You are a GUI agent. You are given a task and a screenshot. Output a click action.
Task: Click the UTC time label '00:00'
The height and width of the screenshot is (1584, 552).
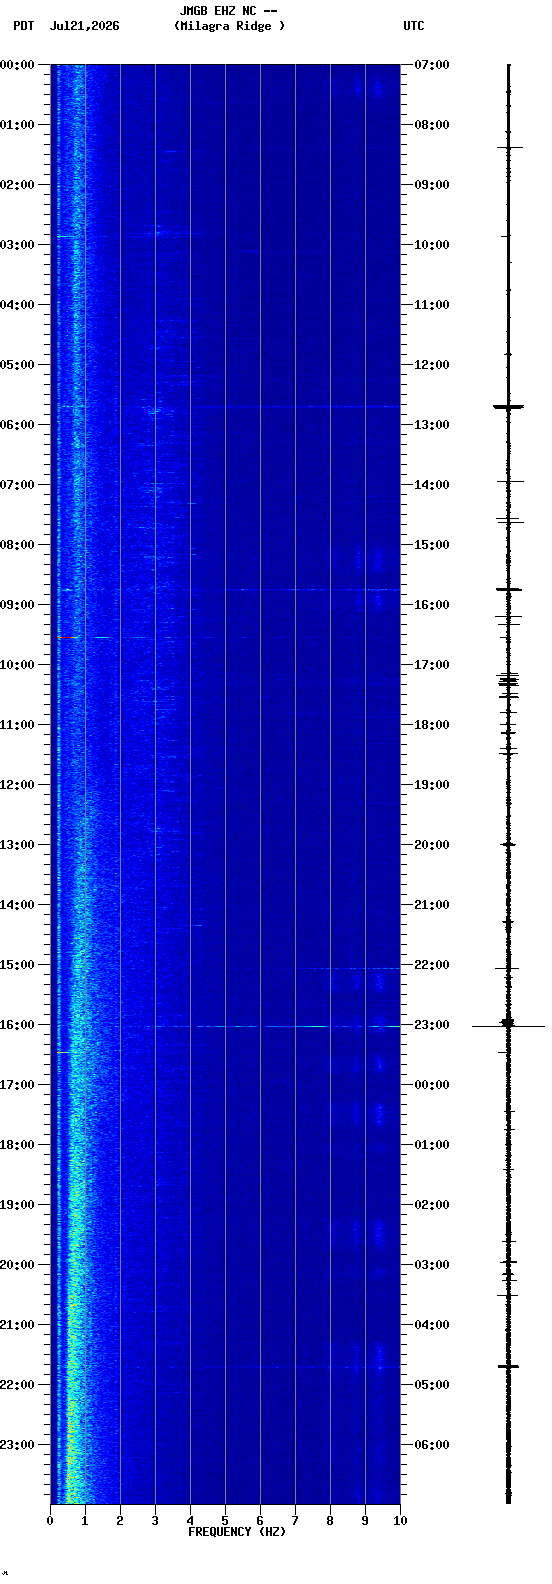pyautogui.click(x=431, y=1085)
